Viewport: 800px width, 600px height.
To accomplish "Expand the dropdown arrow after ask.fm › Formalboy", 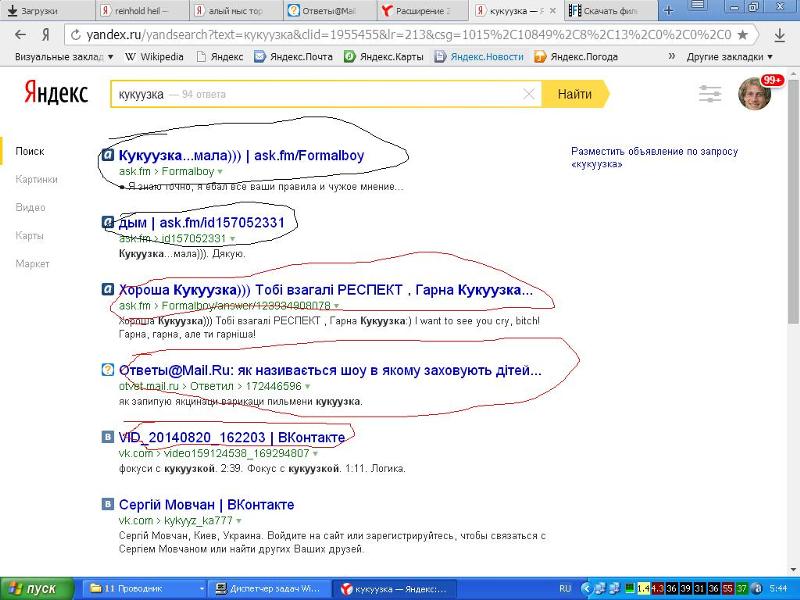I will pyautogui.click(x=220, y=171).
